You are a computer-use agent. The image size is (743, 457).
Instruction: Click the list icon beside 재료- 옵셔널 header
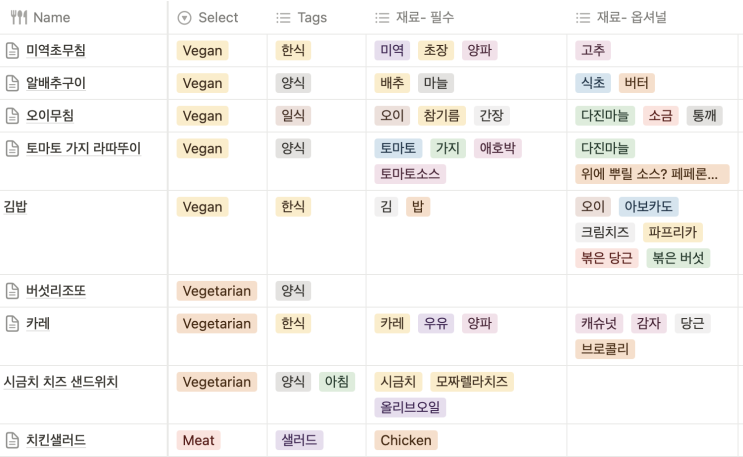[x=583, y=18]
